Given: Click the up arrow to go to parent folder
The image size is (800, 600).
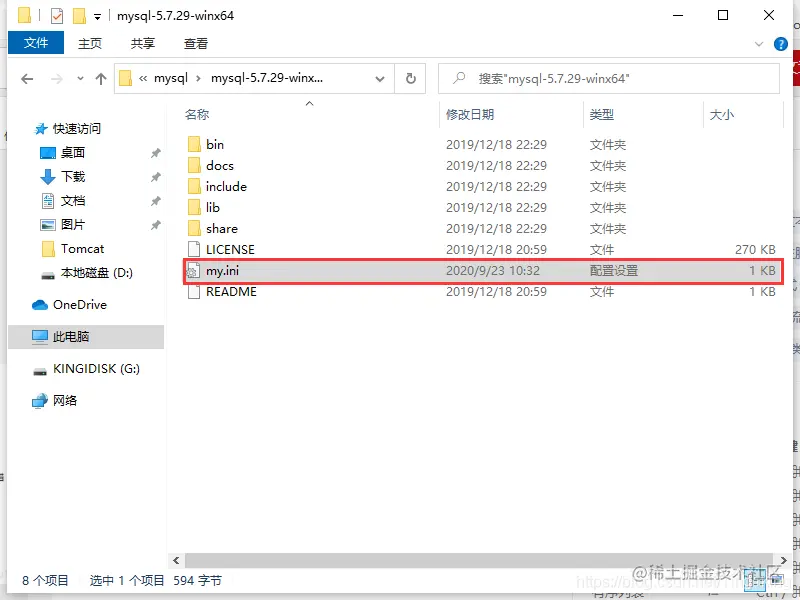Looking at the screenshot, I should click(x=103, y=78).
